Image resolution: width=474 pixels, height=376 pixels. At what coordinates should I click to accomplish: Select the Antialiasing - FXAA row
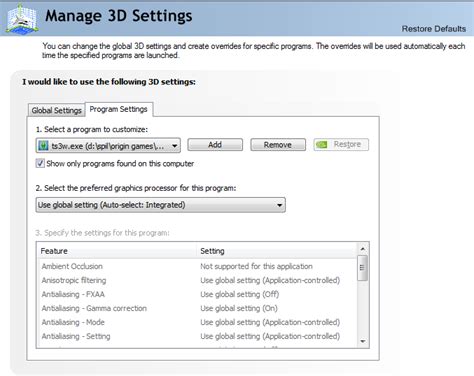(x=197, y=294)
